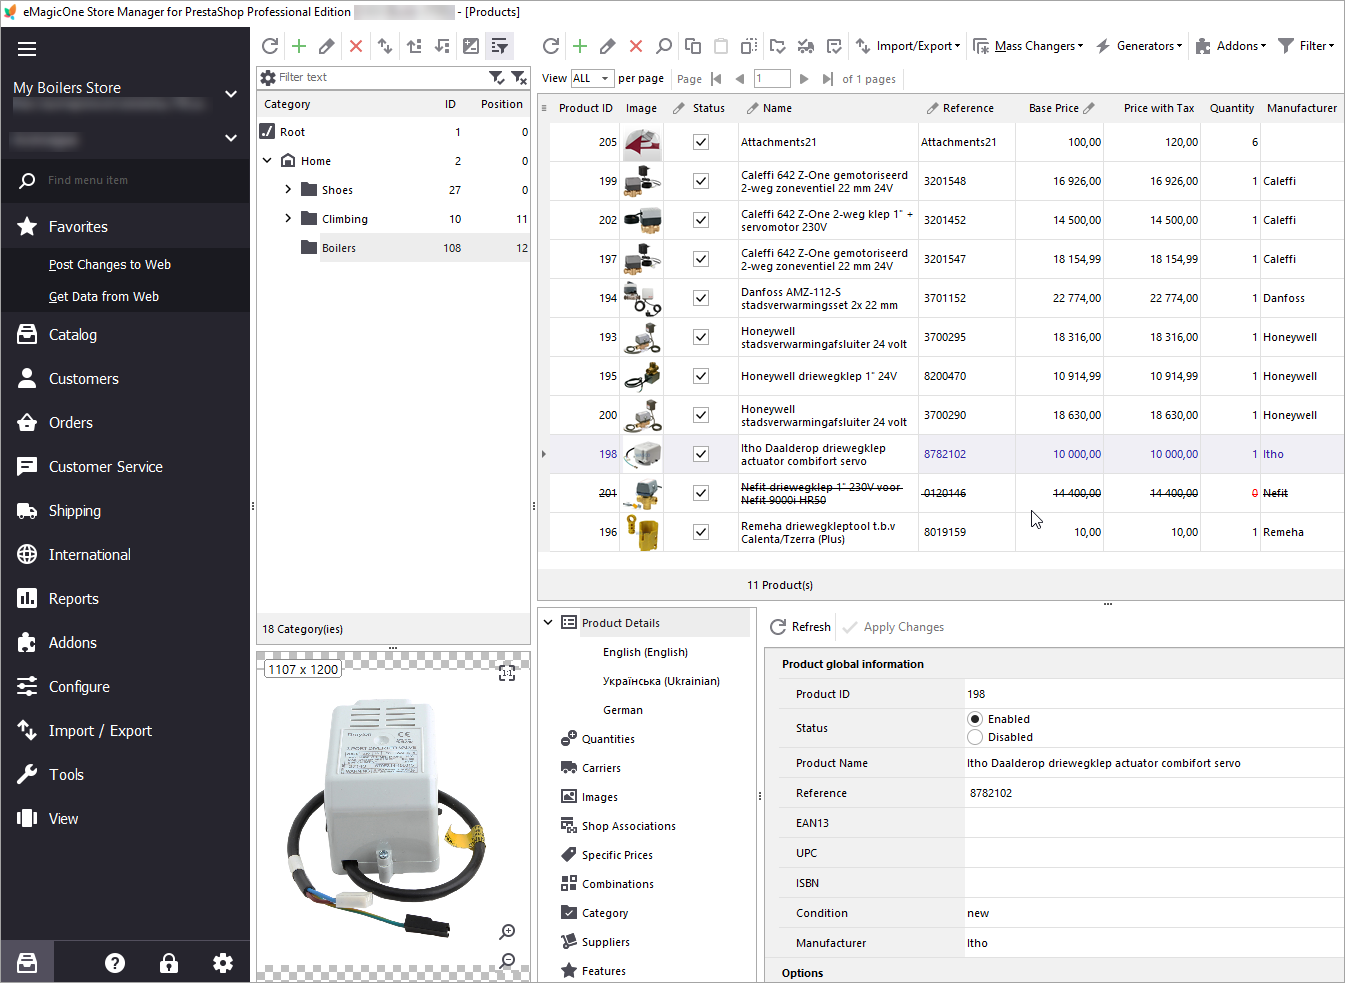This screenshot has width=1345, height=983.
Task: Click the Refresh button in product details
Action: [x=800, y=627]
